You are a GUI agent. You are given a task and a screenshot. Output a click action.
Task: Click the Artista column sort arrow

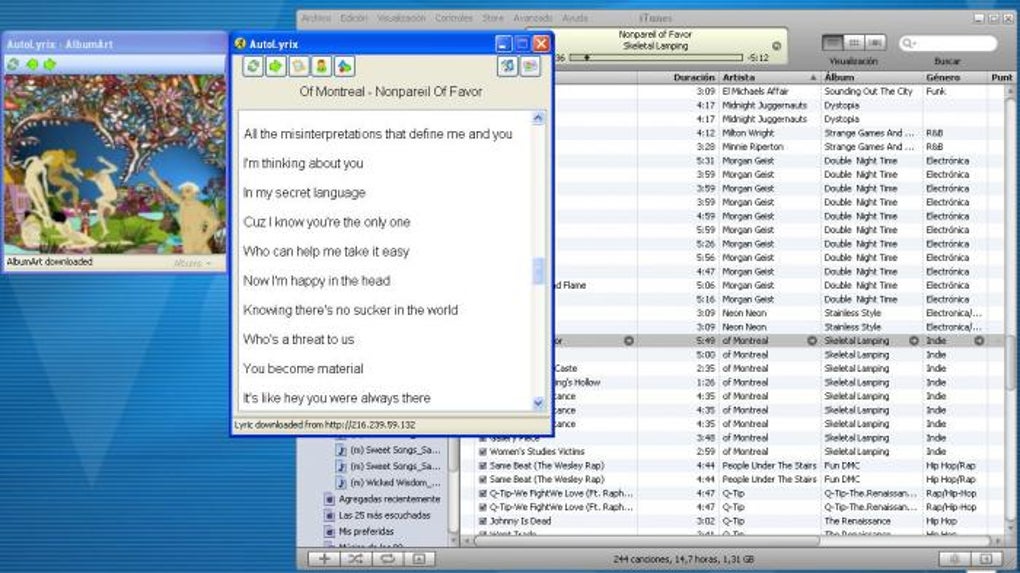click(x=813, y=77)
